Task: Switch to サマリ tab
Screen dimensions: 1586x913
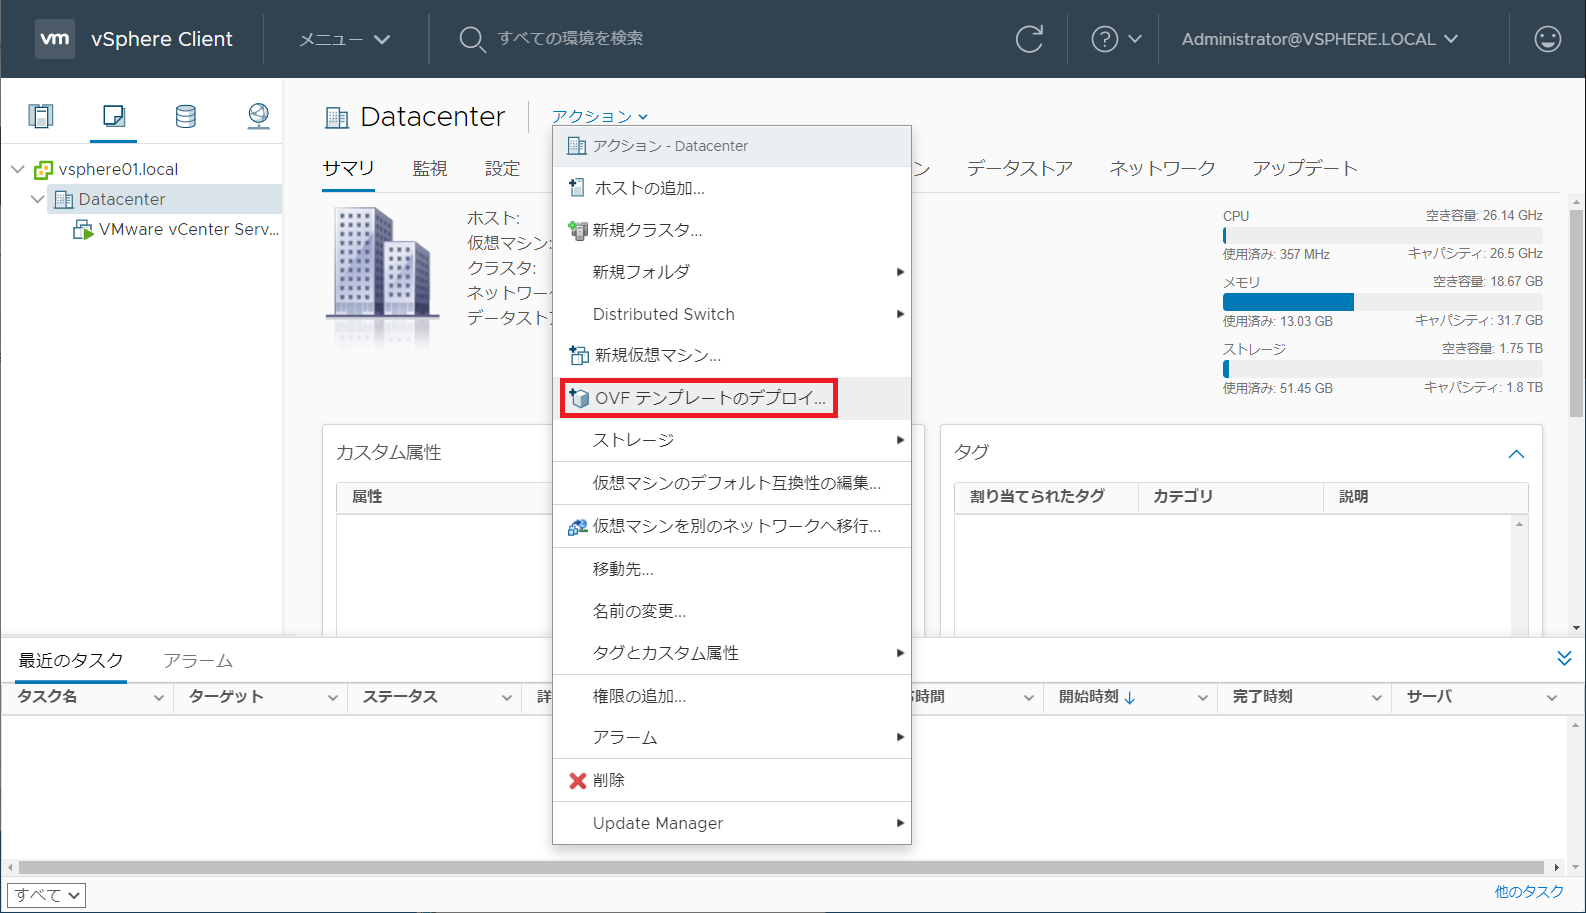Action: [348, 168]
